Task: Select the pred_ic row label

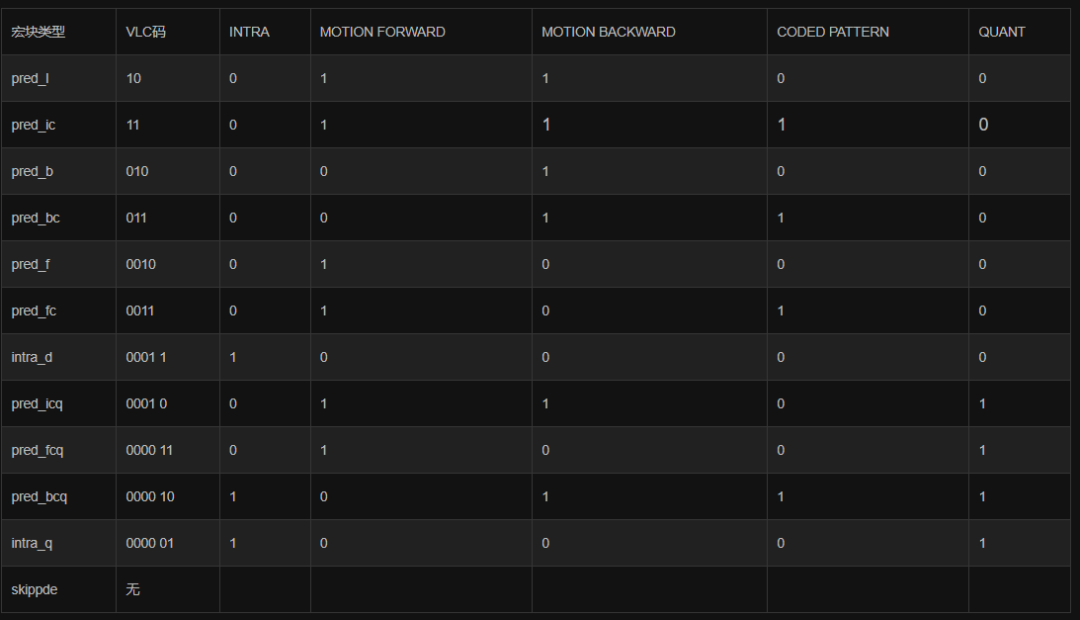Action: pos(33,125)
